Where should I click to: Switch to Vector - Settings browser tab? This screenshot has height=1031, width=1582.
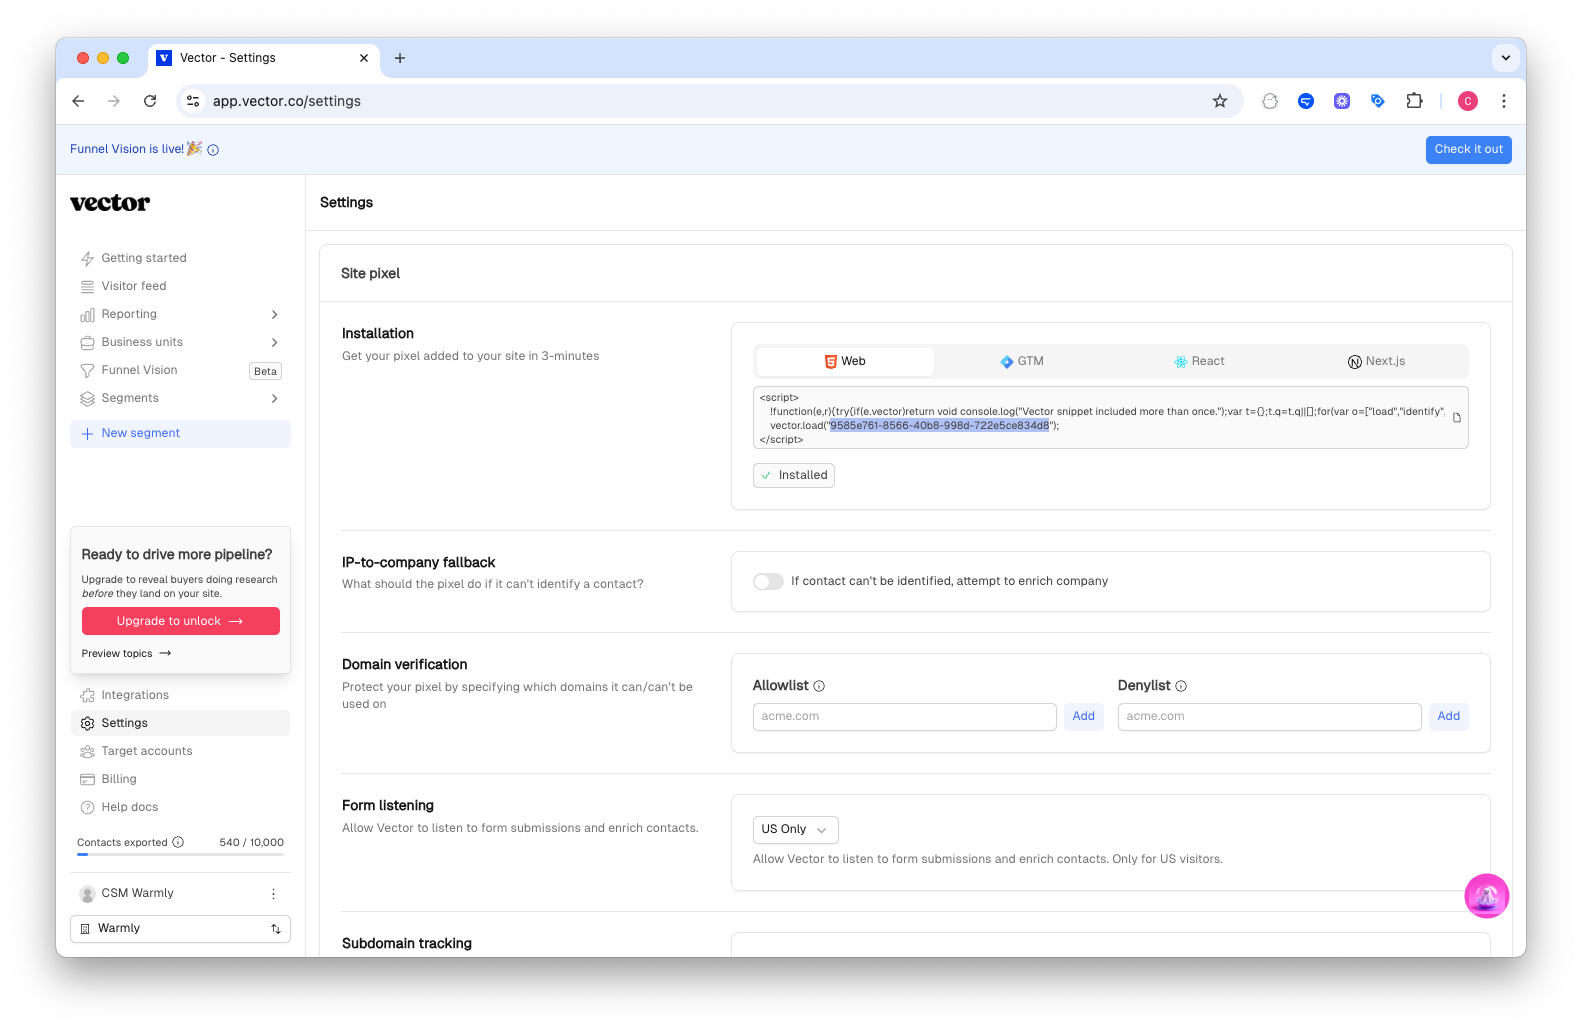[x=263, y=58]
